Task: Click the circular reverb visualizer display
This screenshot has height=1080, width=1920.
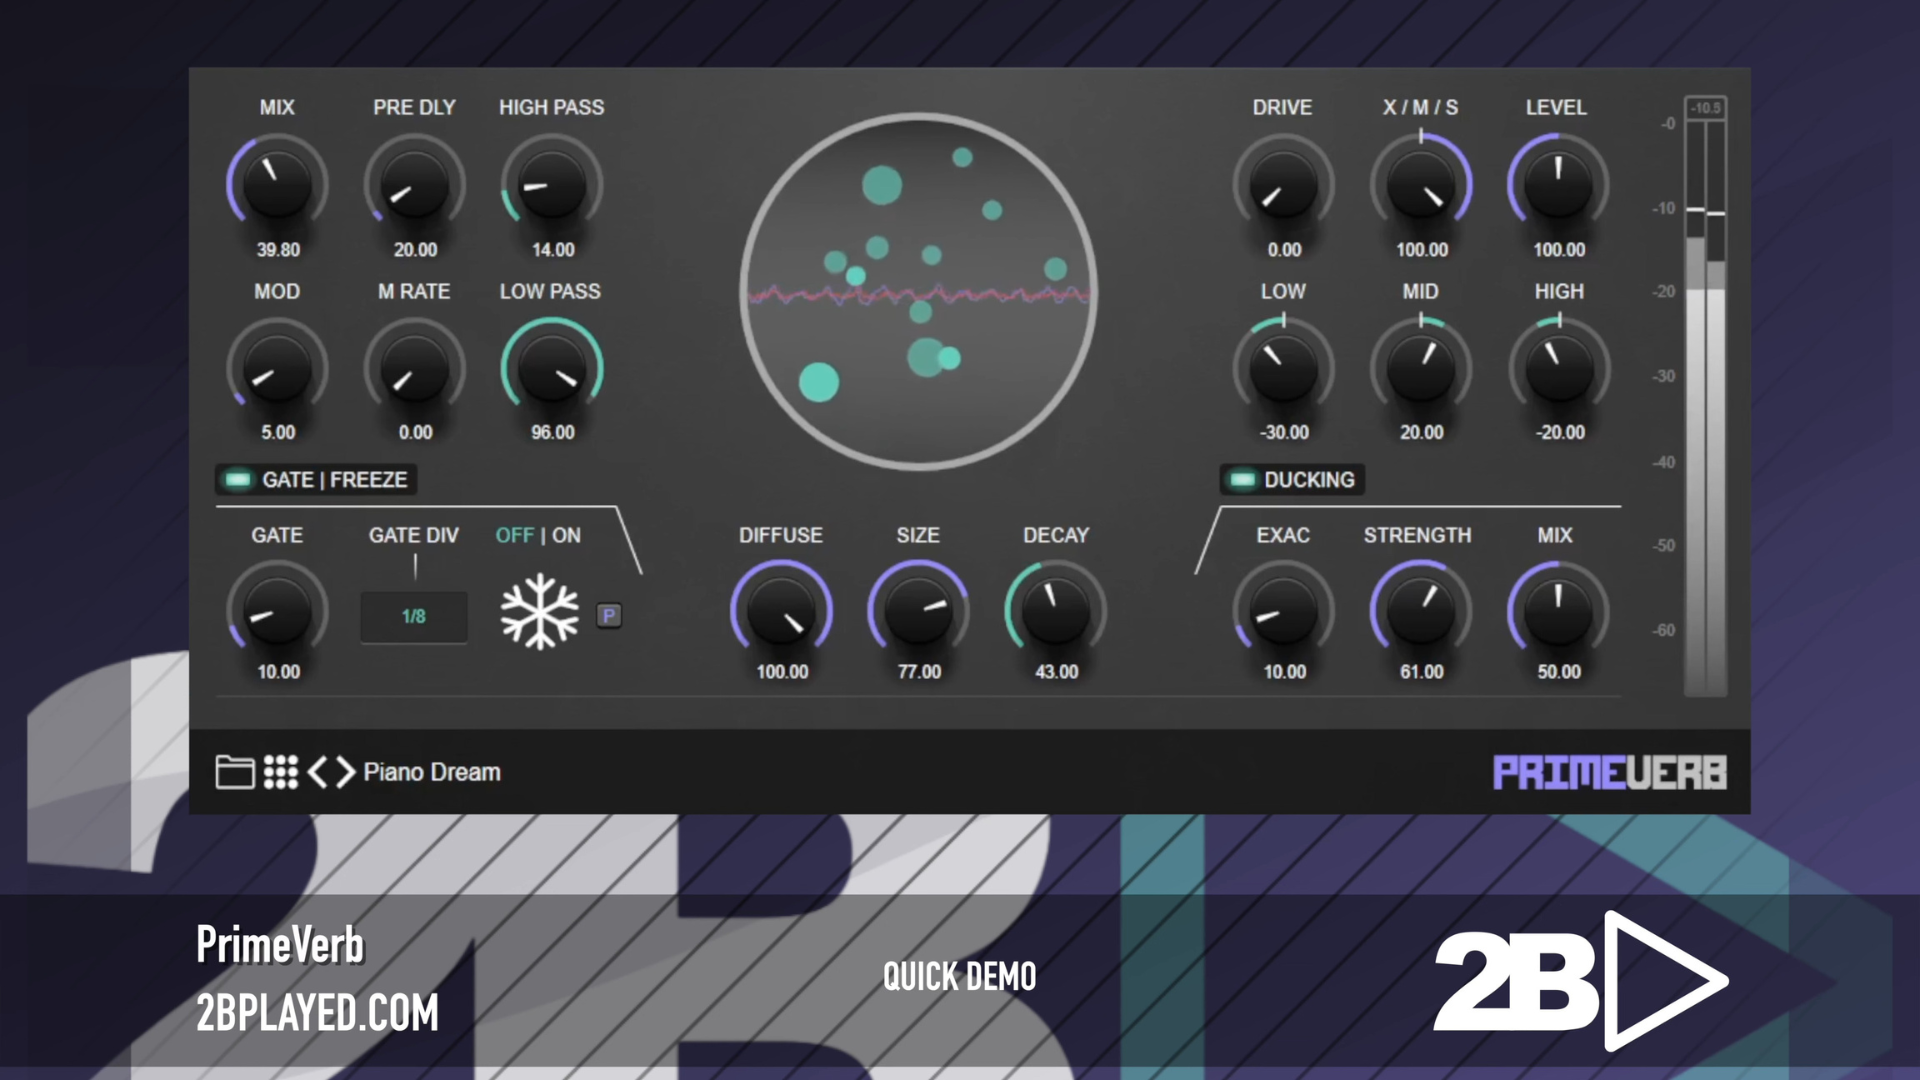Action: click(919, 291)
